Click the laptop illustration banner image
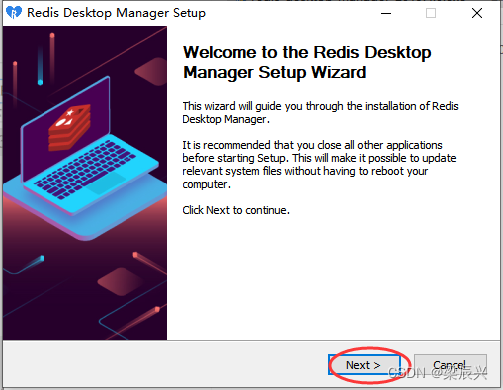Image resolution: width=503 pixels, height=390 pixels. [x=85, y=183]
